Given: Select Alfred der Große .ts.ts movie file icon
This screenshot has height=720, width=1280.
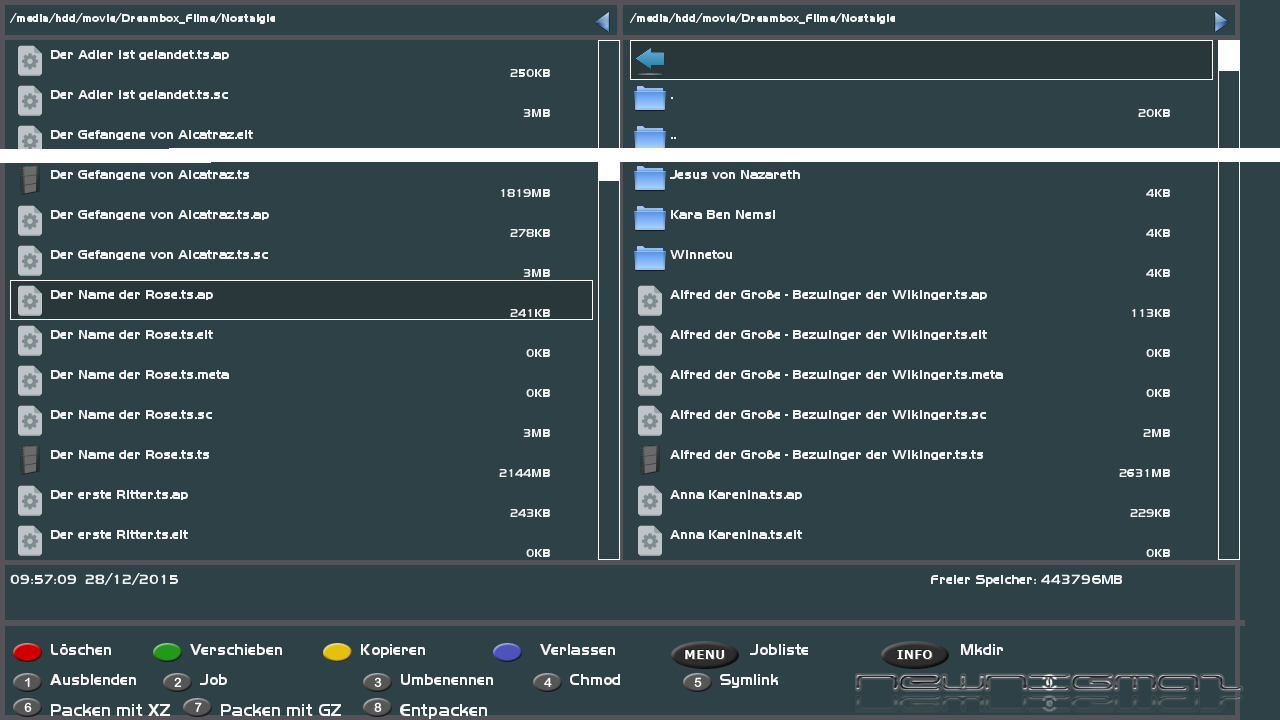Looking at the screenshot, I should (650, 460).
